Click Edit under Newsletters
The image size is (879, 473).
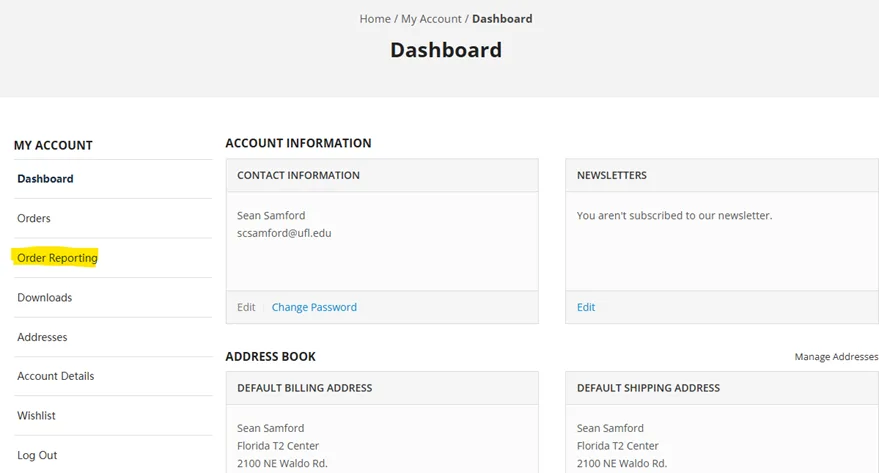[586, 307]
